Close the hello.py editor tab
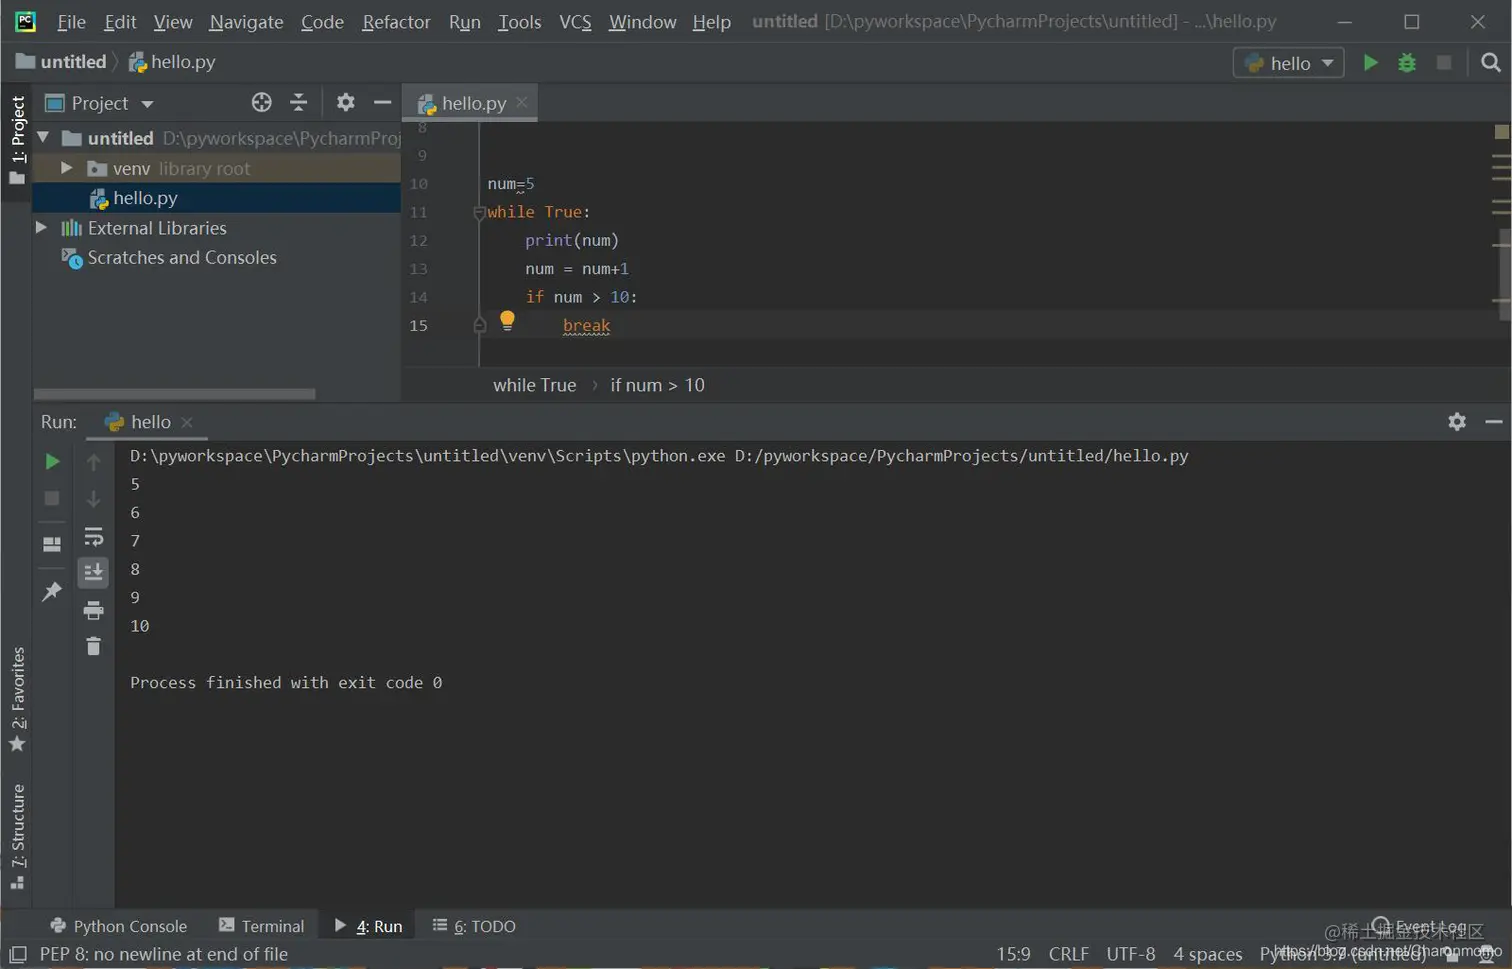The height and width of the screenshot is (969, 1512). (522, 102)
